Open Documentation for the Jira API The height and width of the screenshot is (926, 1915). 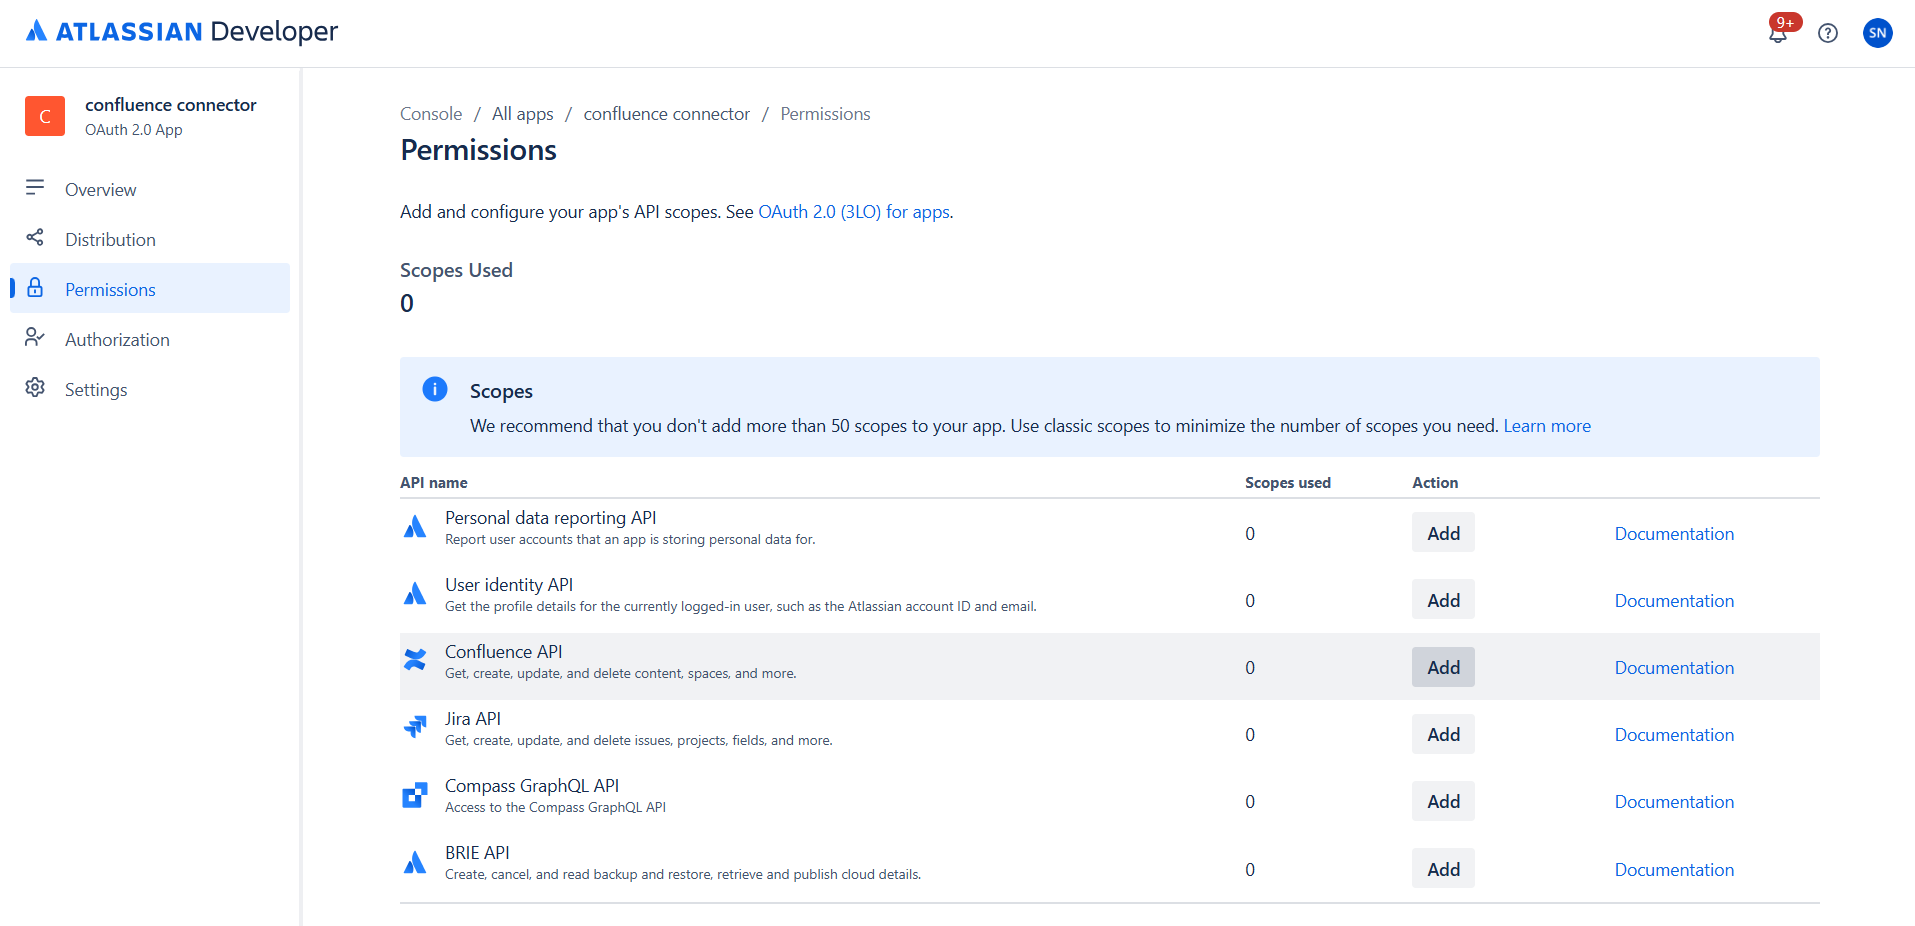coord(1673,734)
